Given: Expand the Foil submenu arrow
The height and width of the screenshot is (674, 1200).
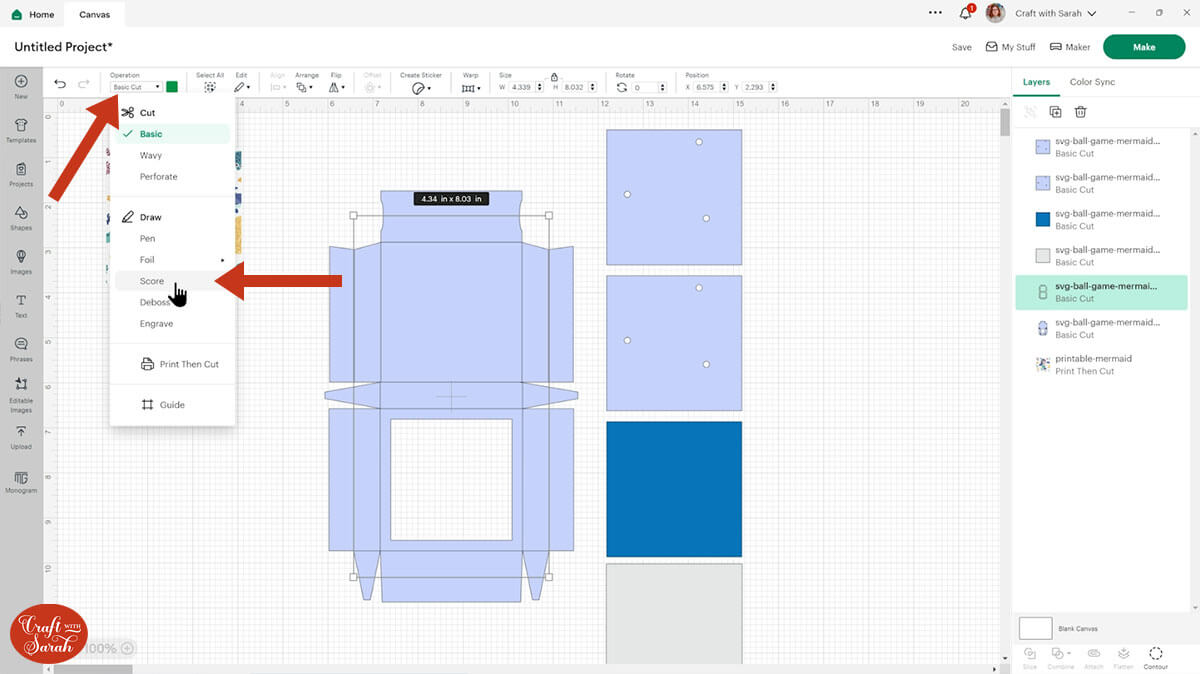Looking at the screenshot, I should (x=222, y=260).
